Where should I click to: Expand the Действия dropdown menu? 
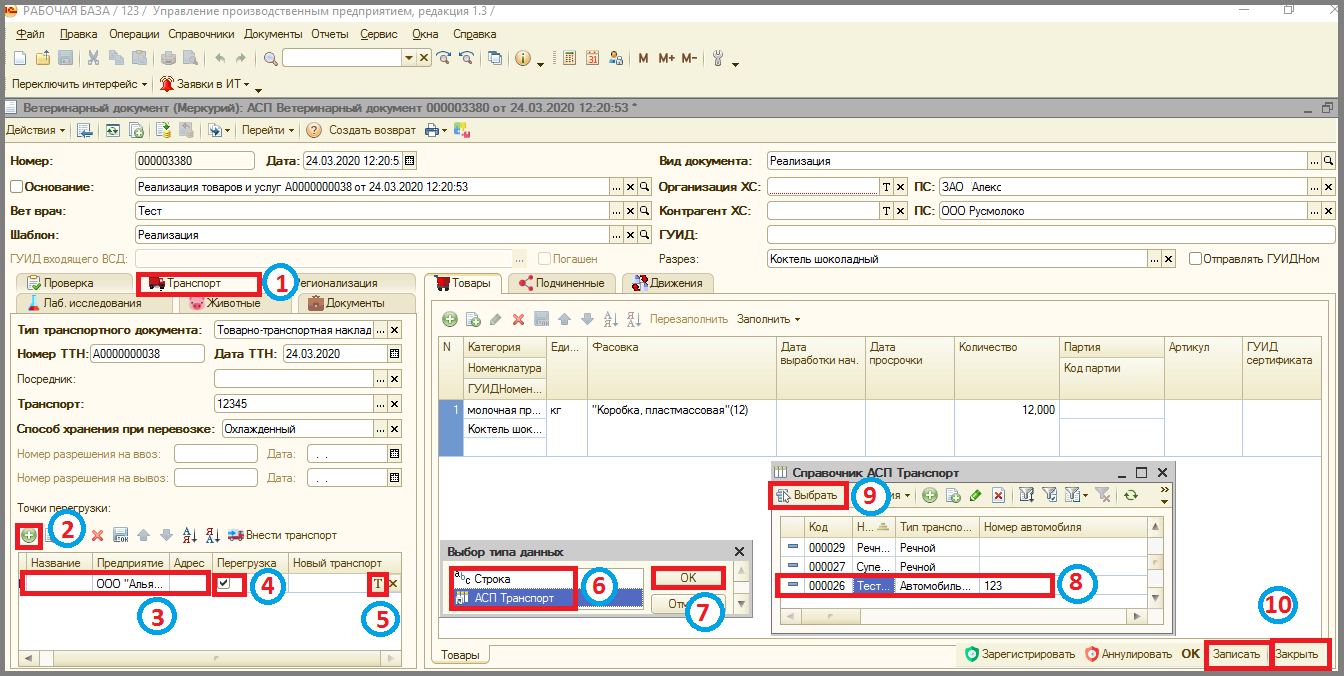36,130
